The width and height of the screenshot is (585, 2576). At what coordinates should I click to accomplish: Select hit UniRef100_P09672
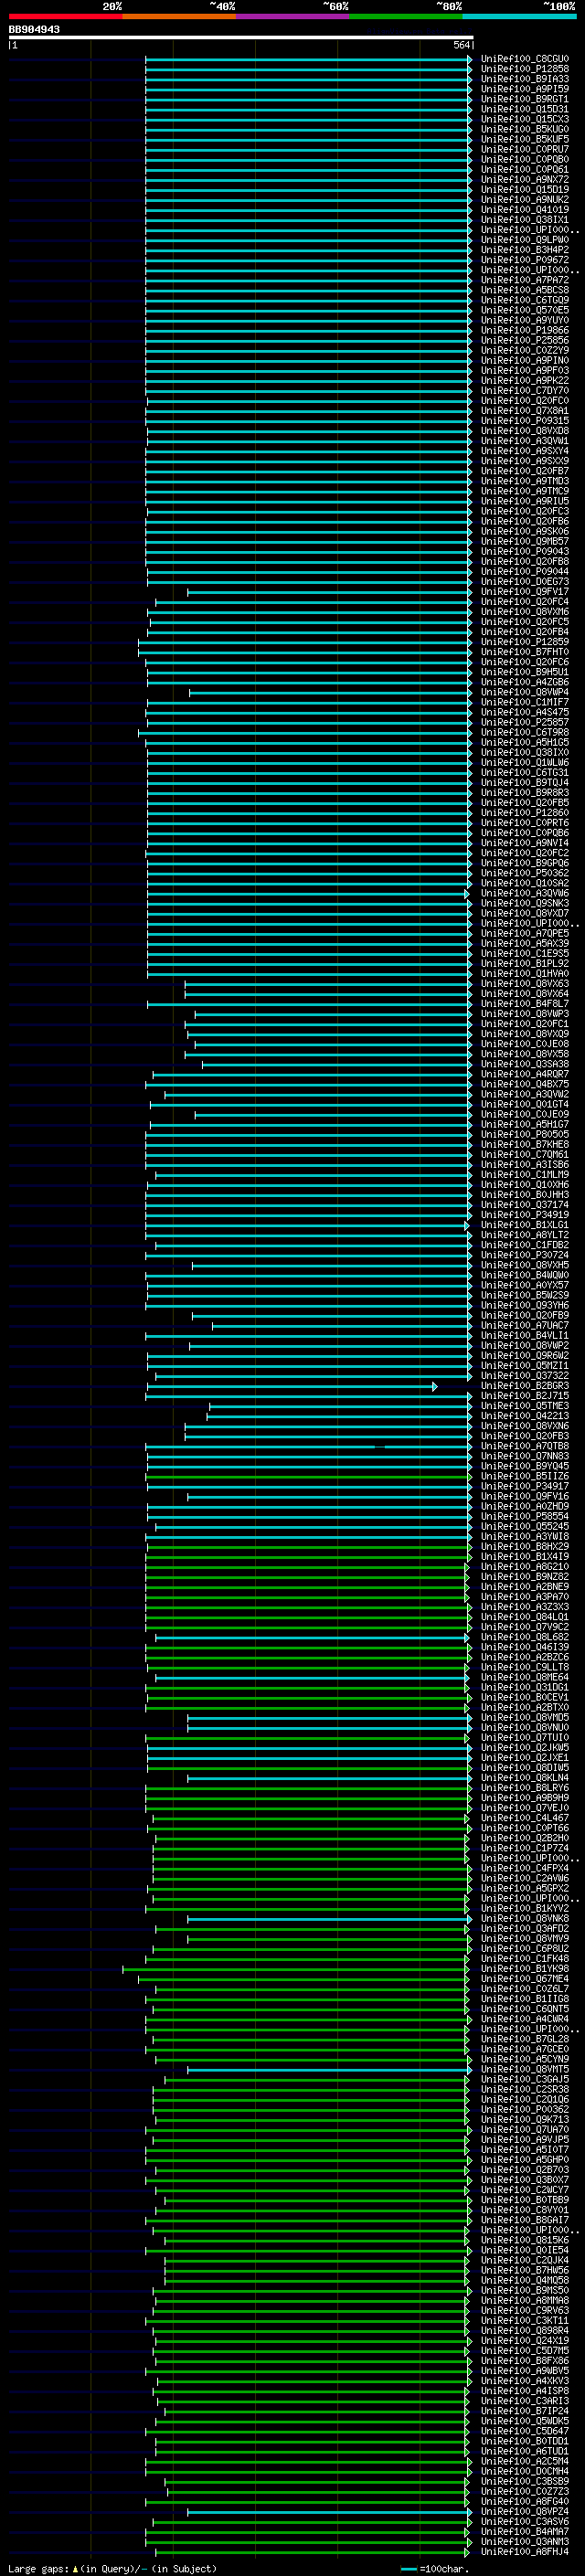524,260
